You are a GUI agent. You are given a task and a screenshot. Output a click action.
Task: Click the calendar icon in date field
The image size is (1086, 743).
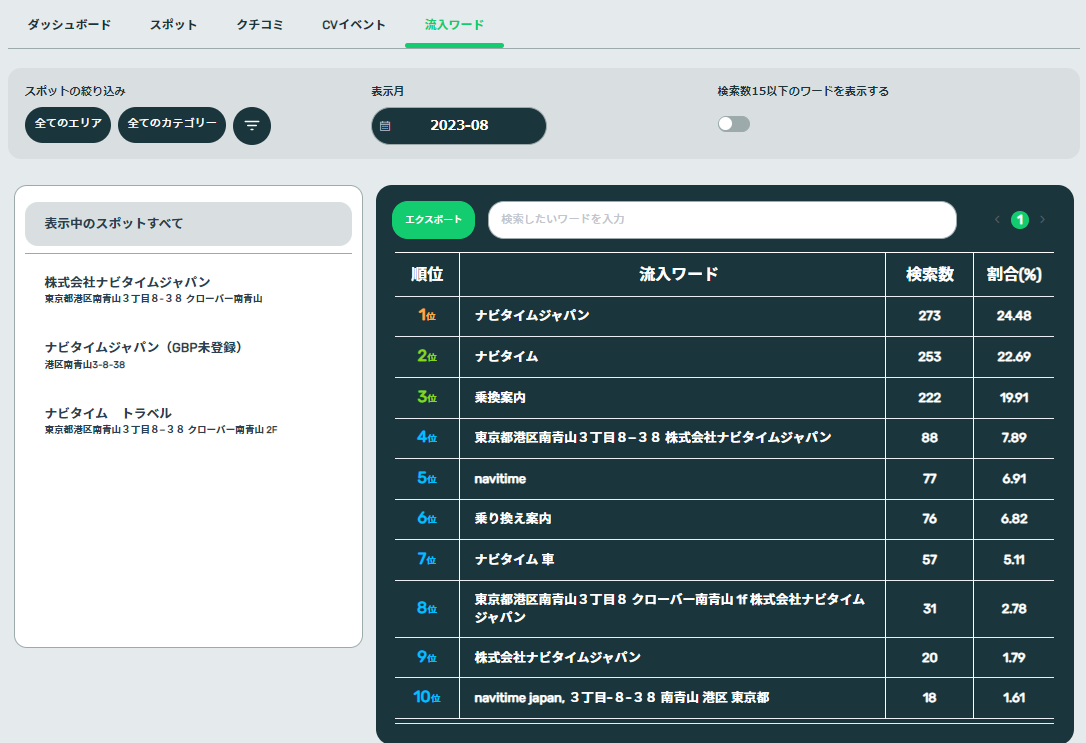point(385,126)
